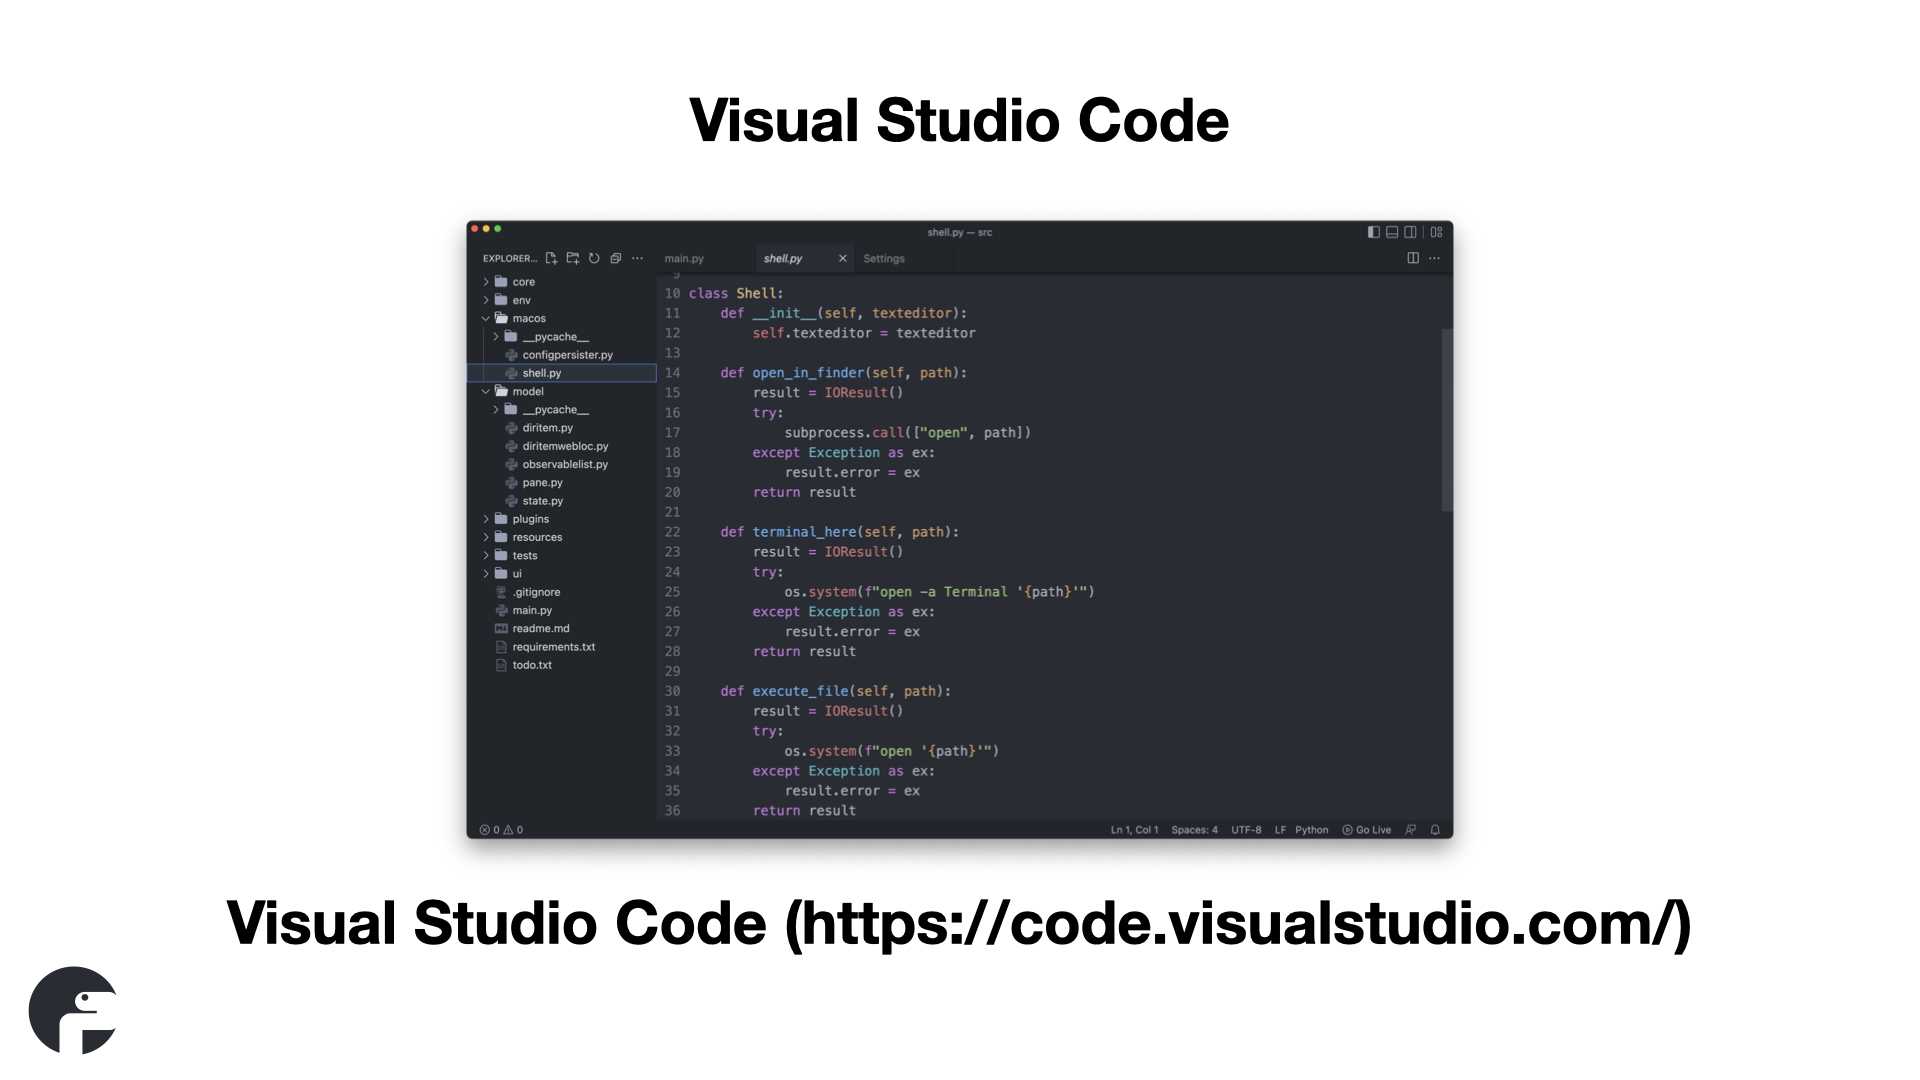Screen dimensions: 1920x1080
Task: Refresh the Explorer file tree
Action: coord(594,258)
